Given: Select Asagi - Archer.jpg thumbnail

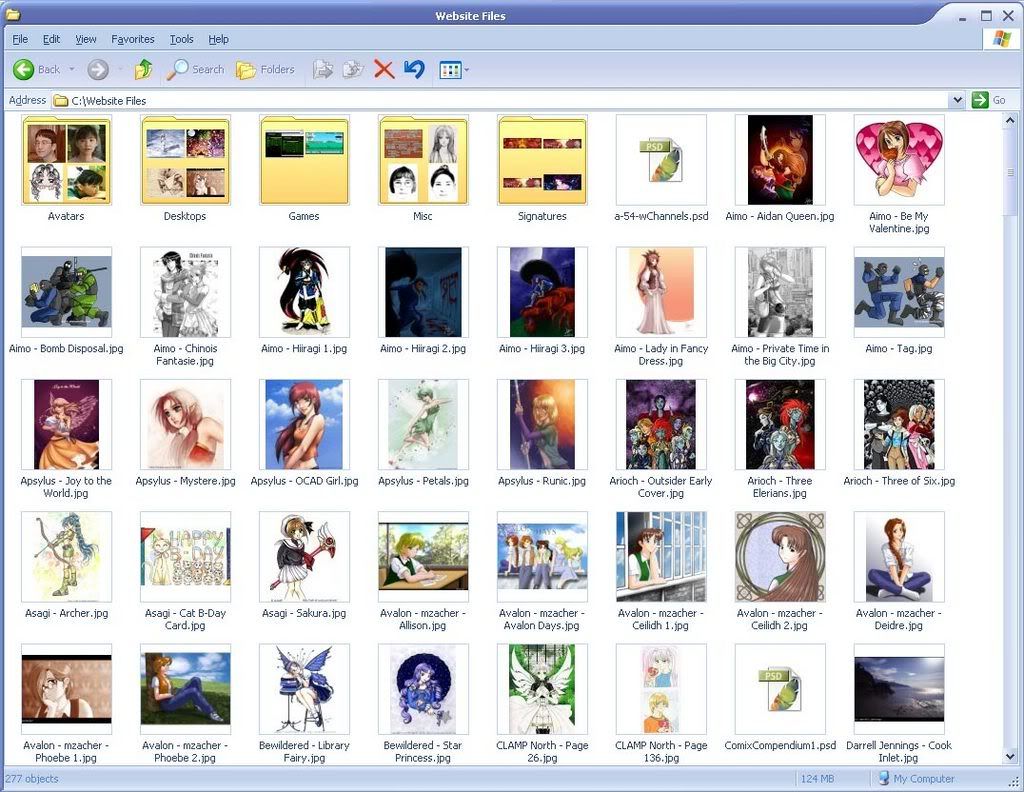Looking at the screenshot, I should pyautogui.click(x=66, y=557).
